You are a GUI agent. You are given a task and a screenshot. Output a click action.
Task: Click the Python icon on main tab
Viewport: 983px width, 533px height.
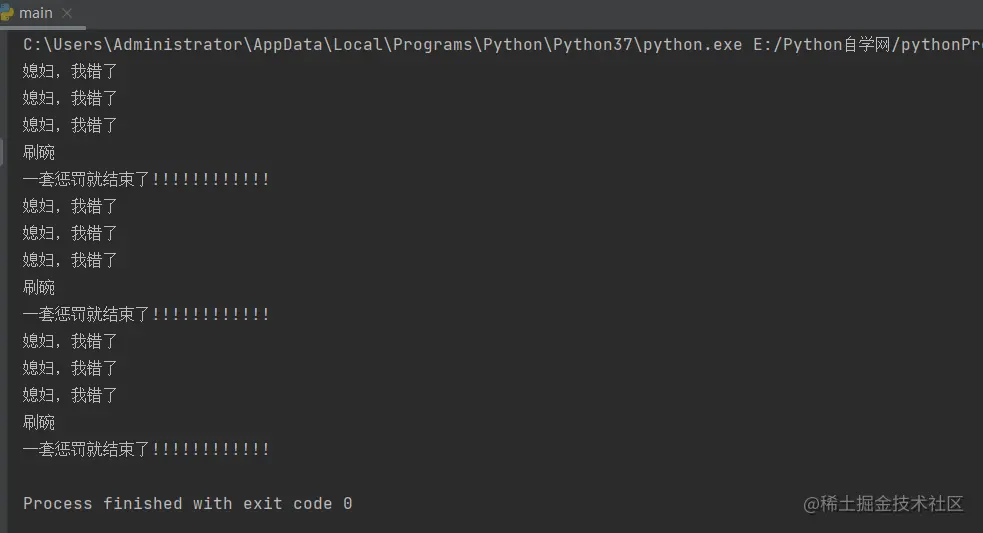point(6,13)
